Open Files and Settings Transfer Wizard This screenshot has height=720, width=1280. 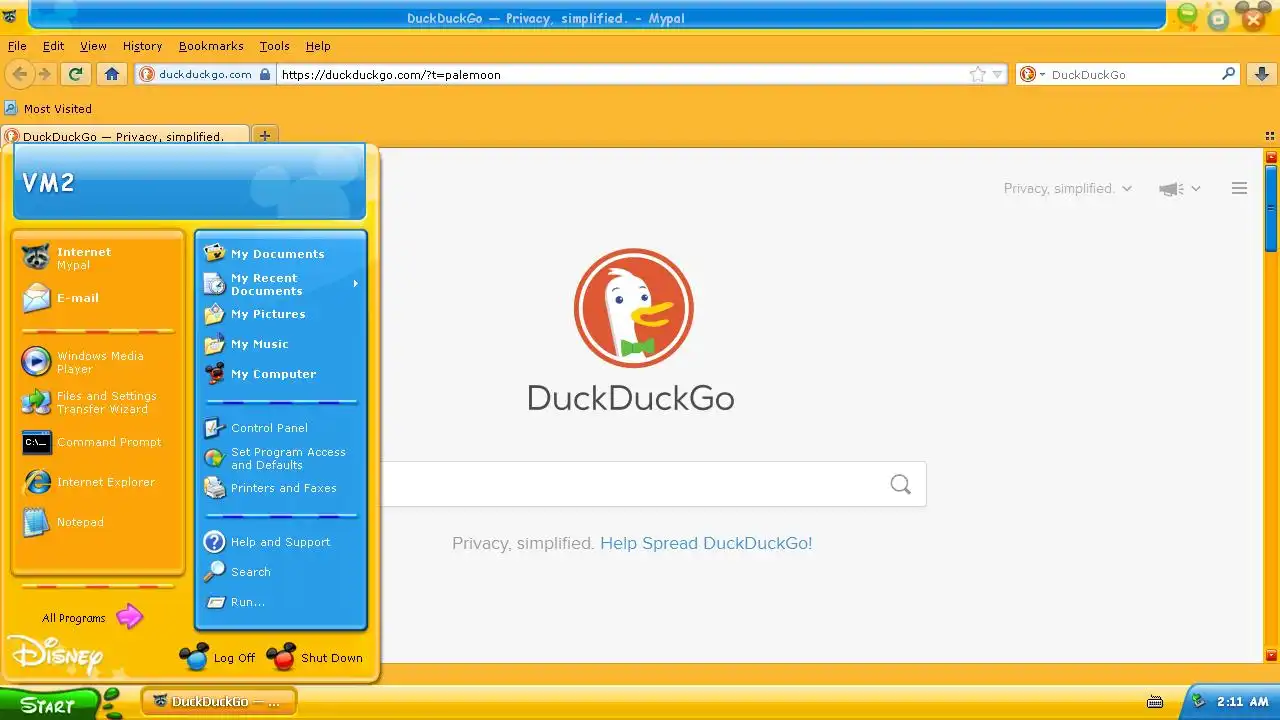pos(98,402)
